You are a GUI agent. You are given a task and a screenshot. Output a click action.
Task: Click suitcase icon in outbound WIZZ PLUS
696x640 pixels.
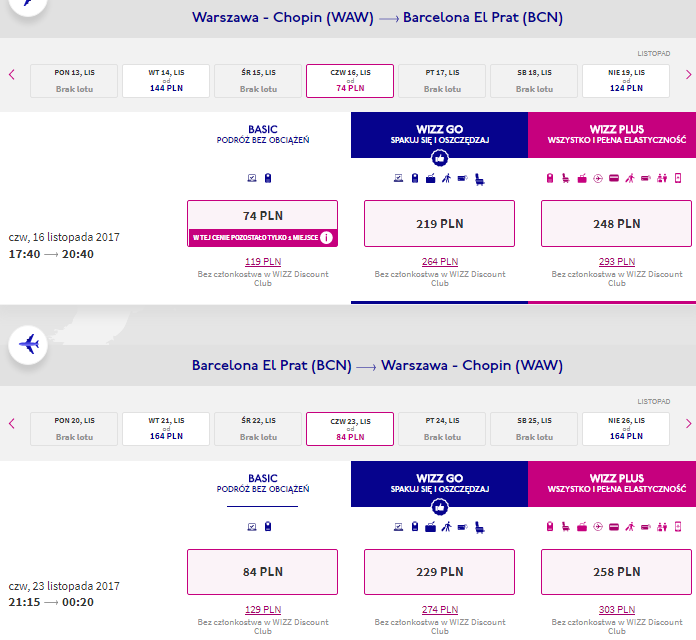click(582, 178)
